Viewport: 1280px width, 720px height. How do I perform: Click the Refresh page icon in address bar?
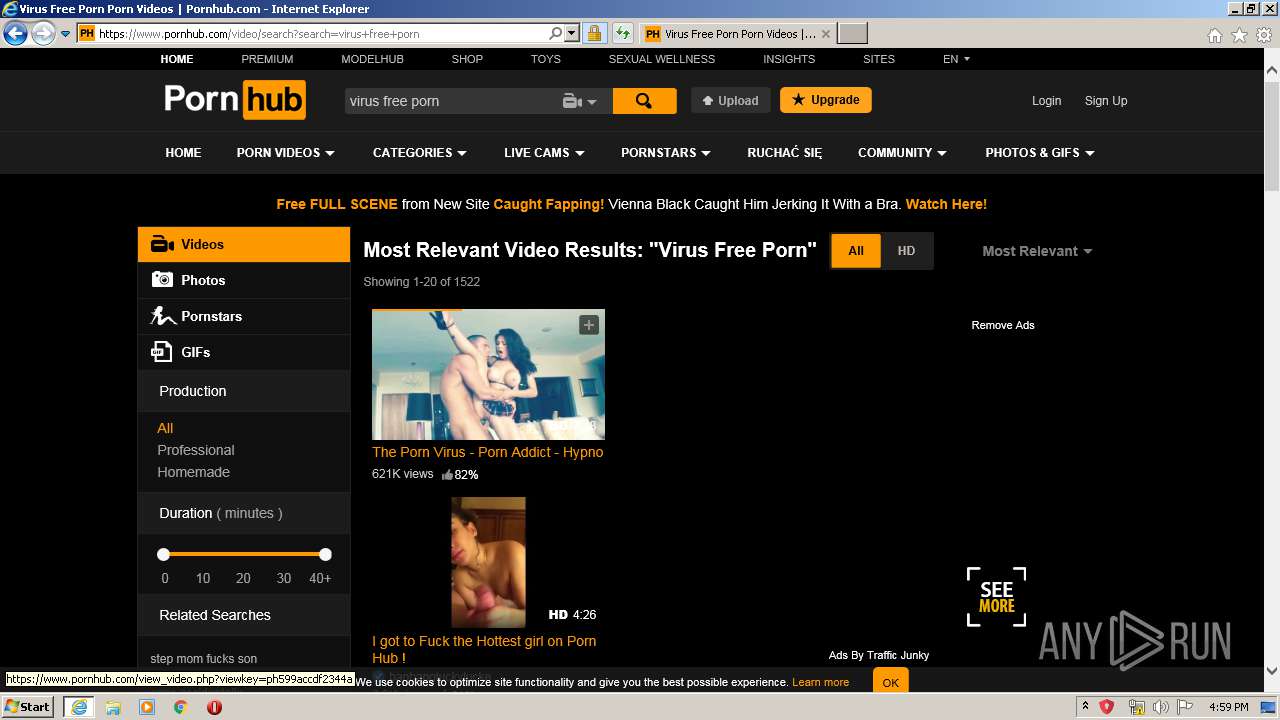click(623, 34)
